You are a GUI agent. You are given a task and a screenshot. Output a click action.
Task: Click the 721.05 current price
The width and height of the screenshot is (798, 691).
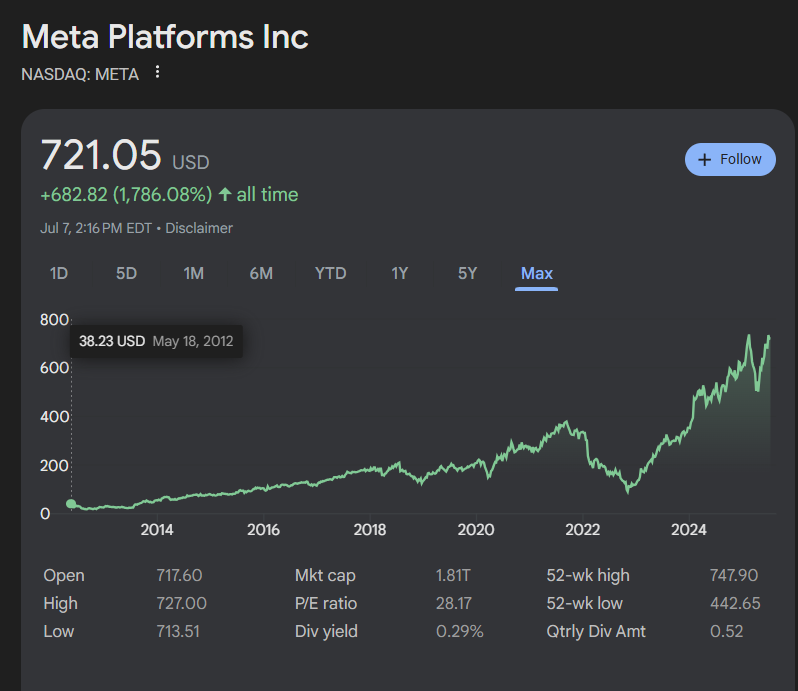pyautogui.click(x=101, y=155)
